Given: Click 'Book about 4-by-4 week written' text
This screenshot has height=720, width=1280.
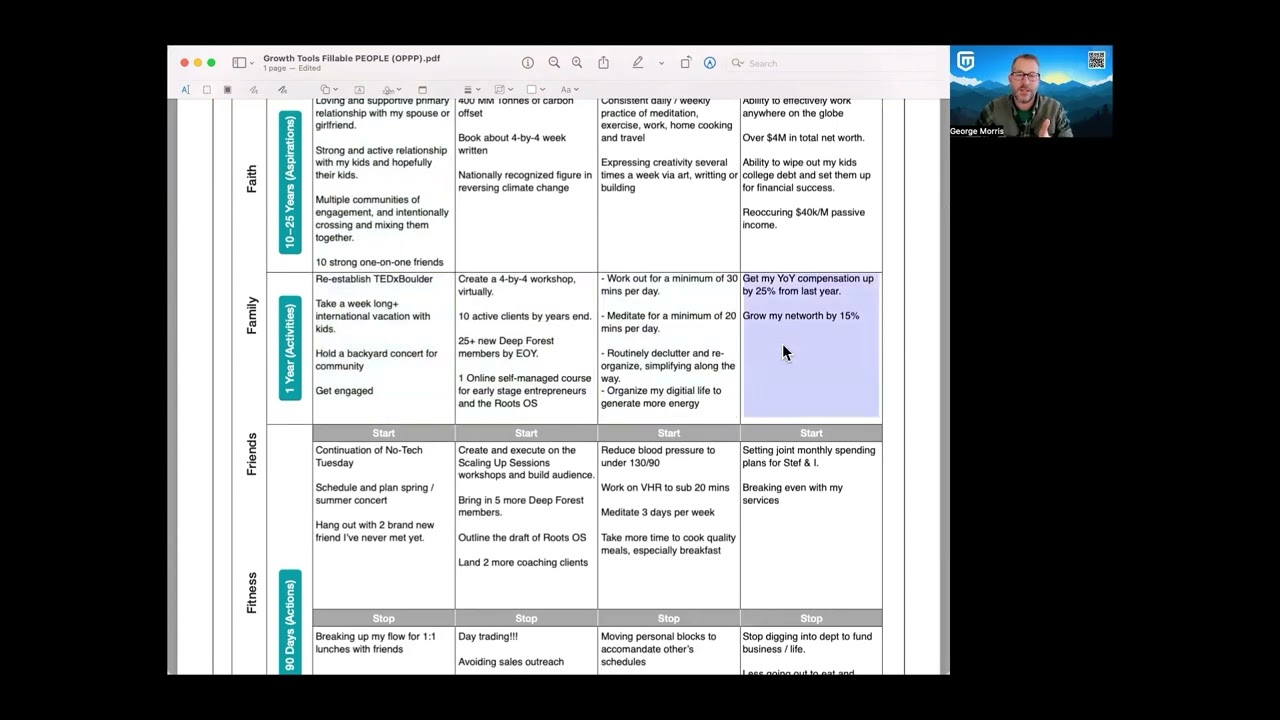Looking at the screenshot, I should coord(512,144).
